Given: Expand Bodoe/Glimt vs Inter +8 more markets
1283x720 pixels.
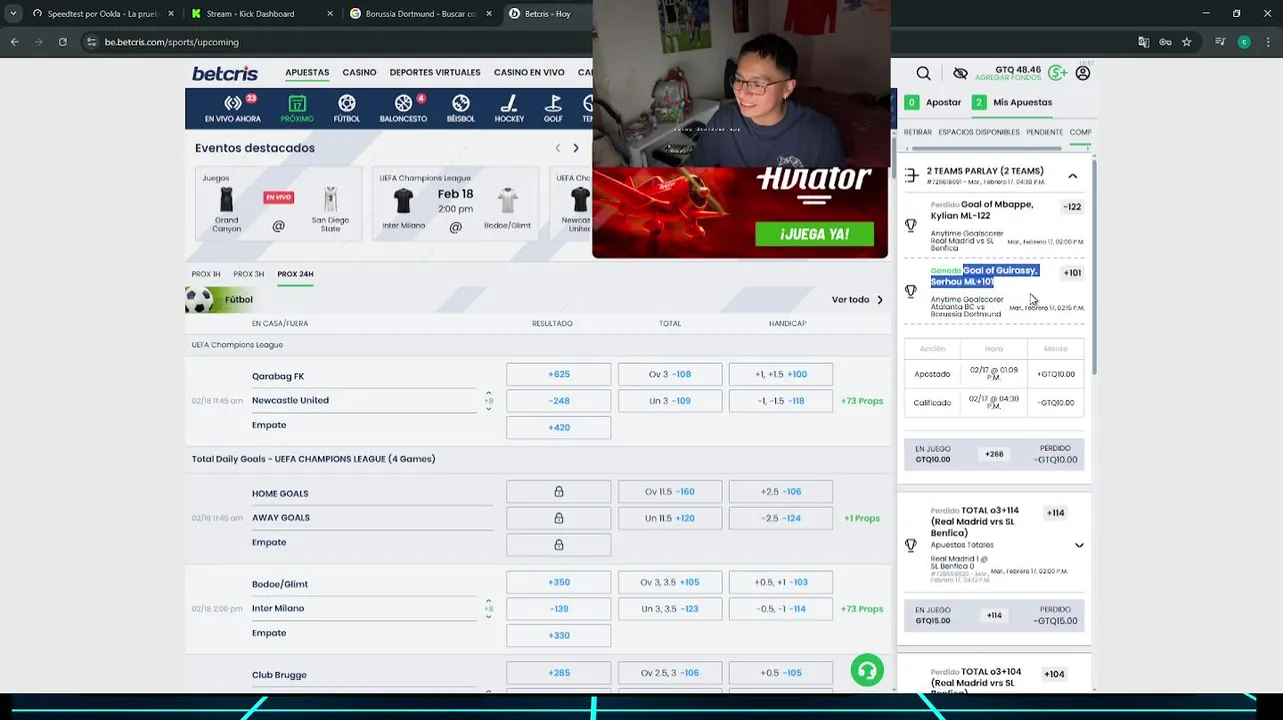Looking at the screenshot, I should click(489, 608).
